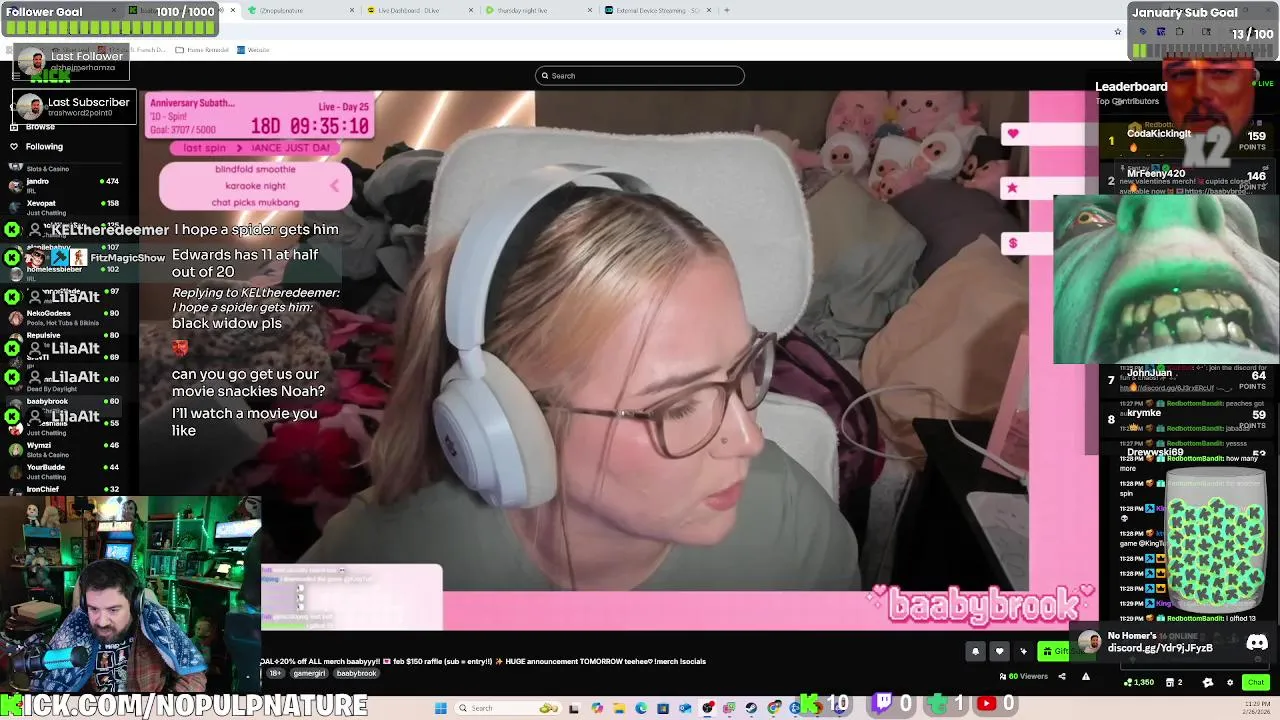Screen dimensions: 1280x720
Task: Close the Live Dashboard DLive tab
Action: [469, 10]
